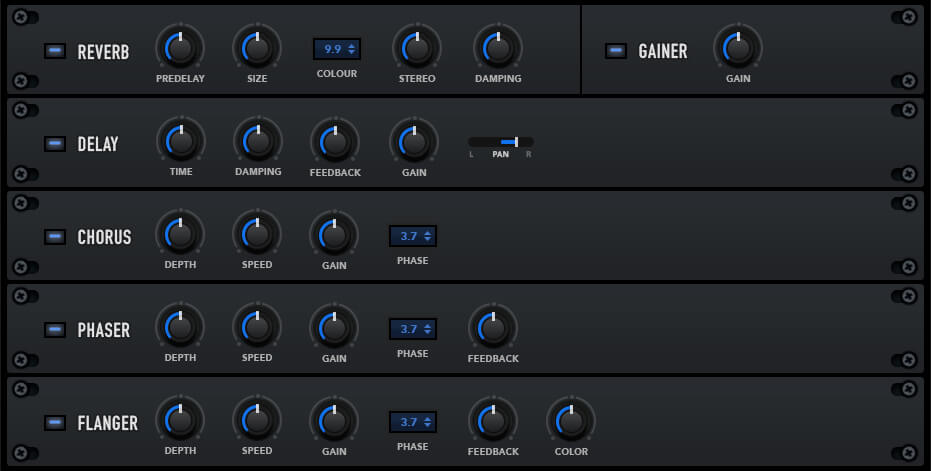Screen dimensions: 931x471
Task: Click the Flanger Gain knob
Action: (334, 421)
